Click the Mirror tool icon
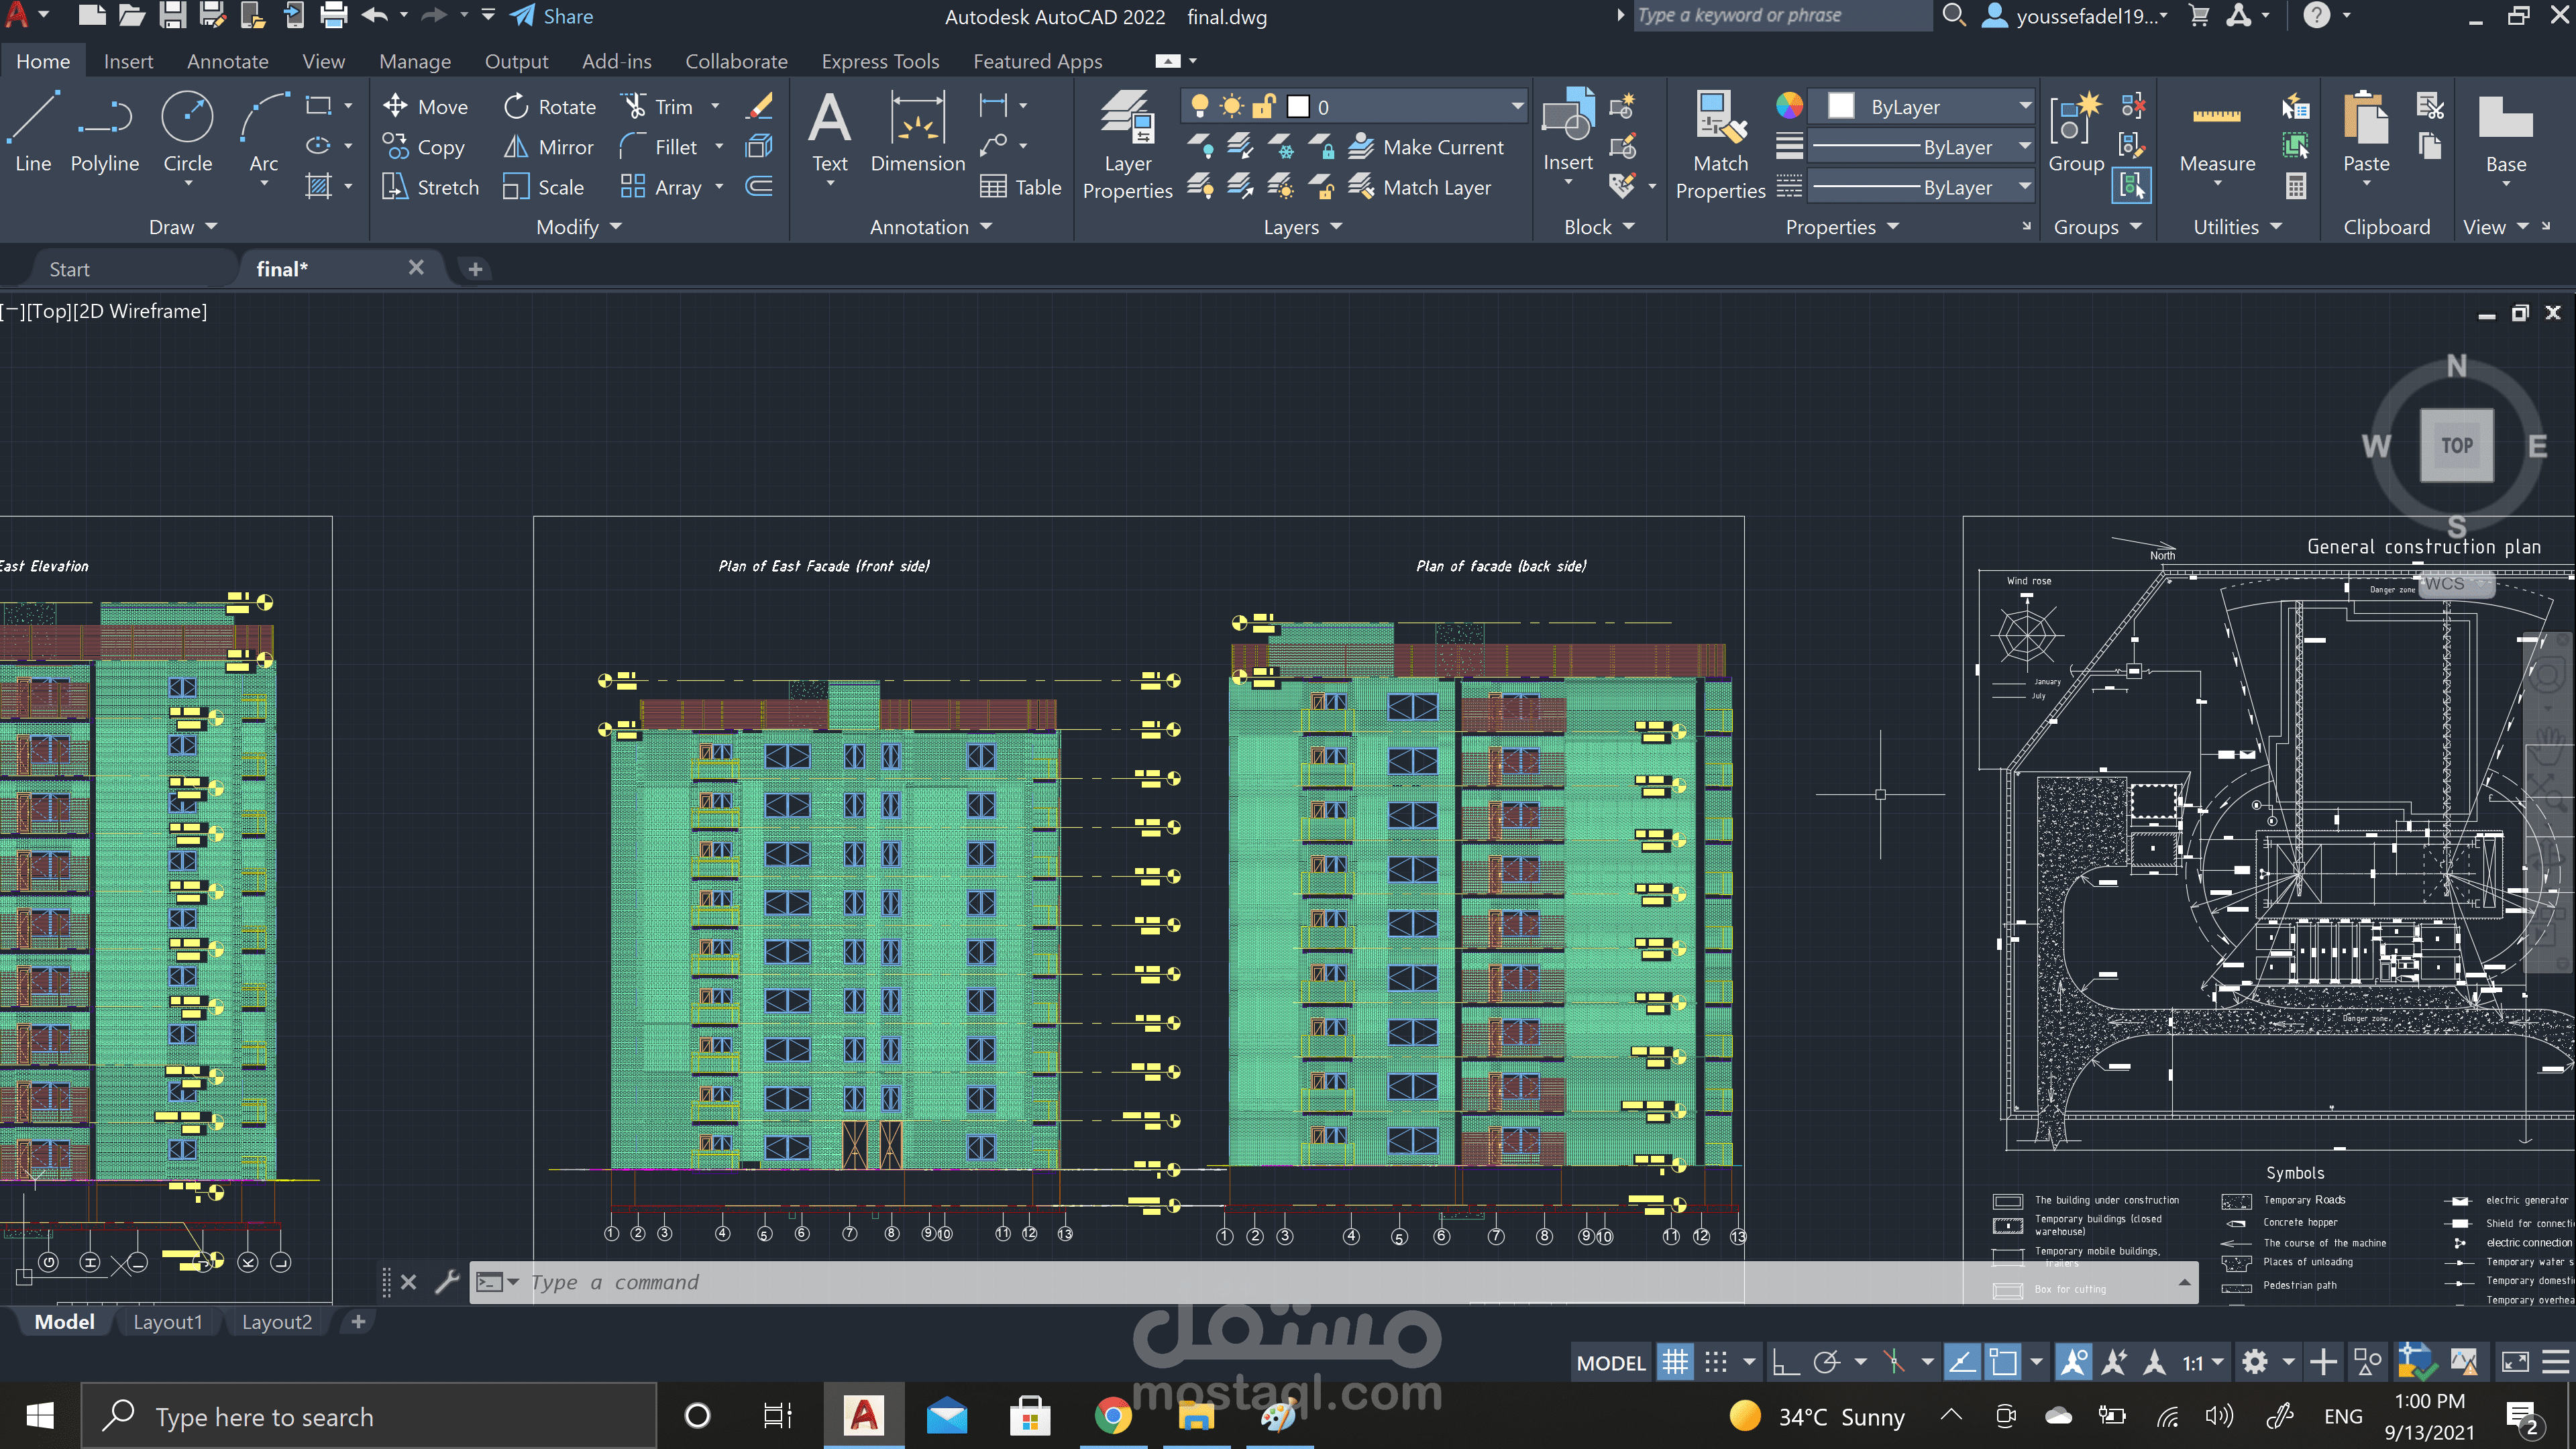 (x=515, y=147)
